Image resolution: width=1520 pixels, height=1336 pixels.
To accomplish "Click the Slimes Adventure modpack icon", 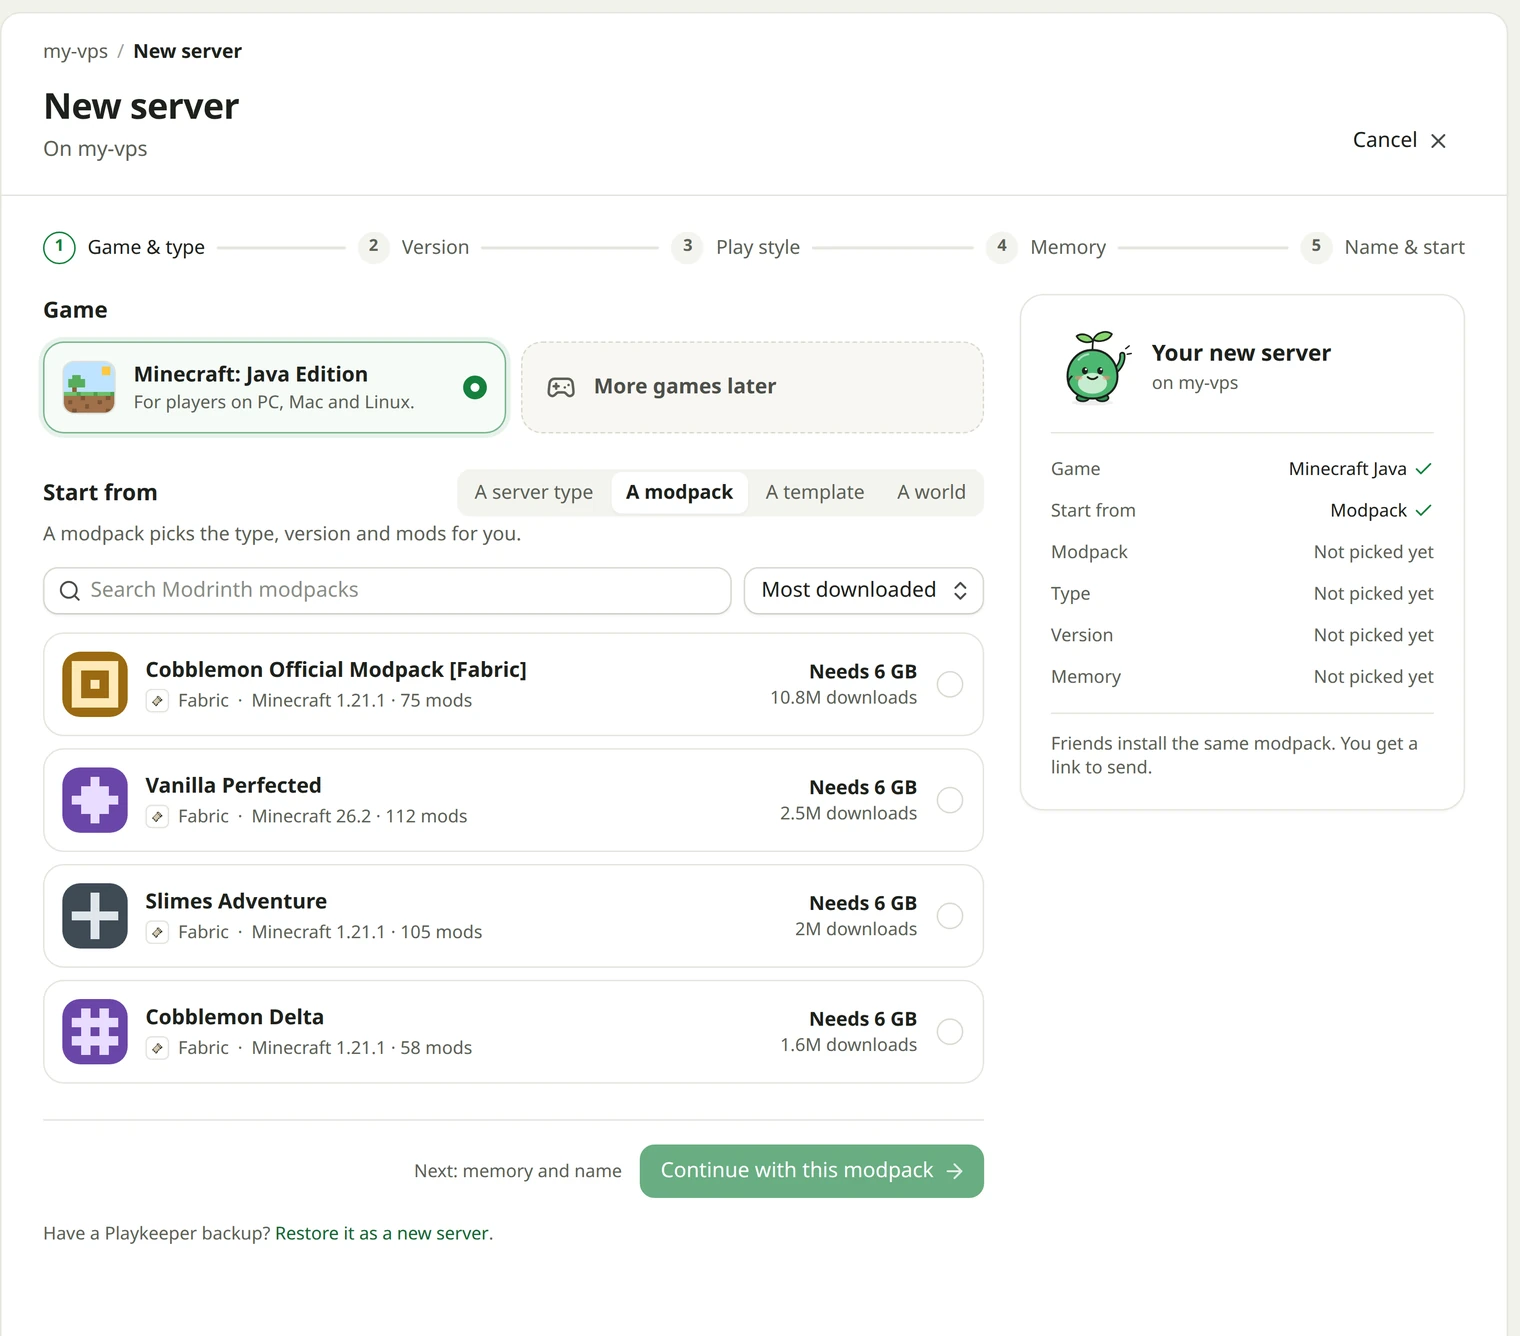I will click(x=95, y=916).
